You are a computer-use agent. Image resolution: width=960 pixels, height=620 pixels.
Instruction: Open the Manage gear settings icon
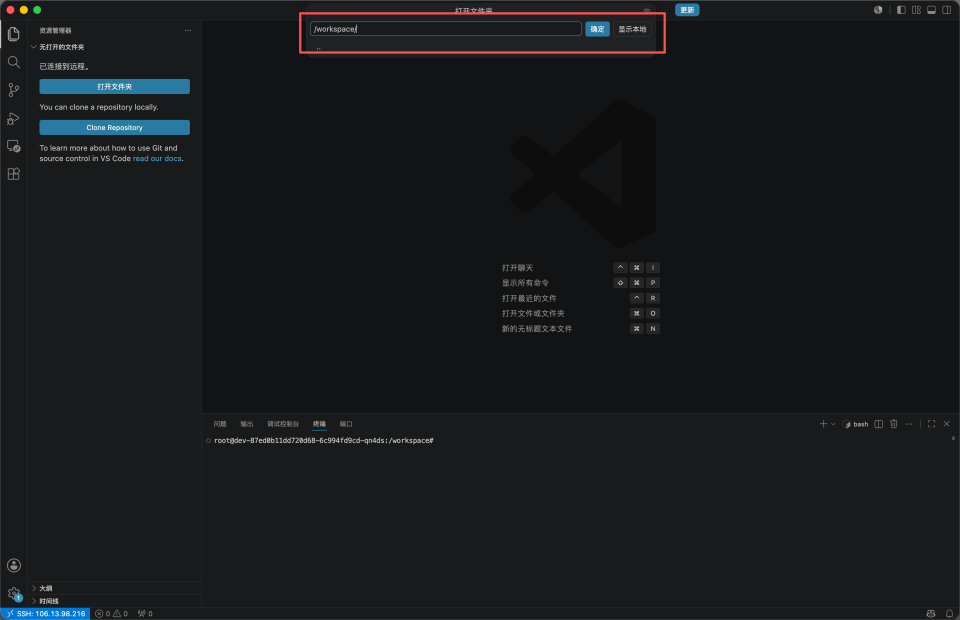tap(13, 593)
